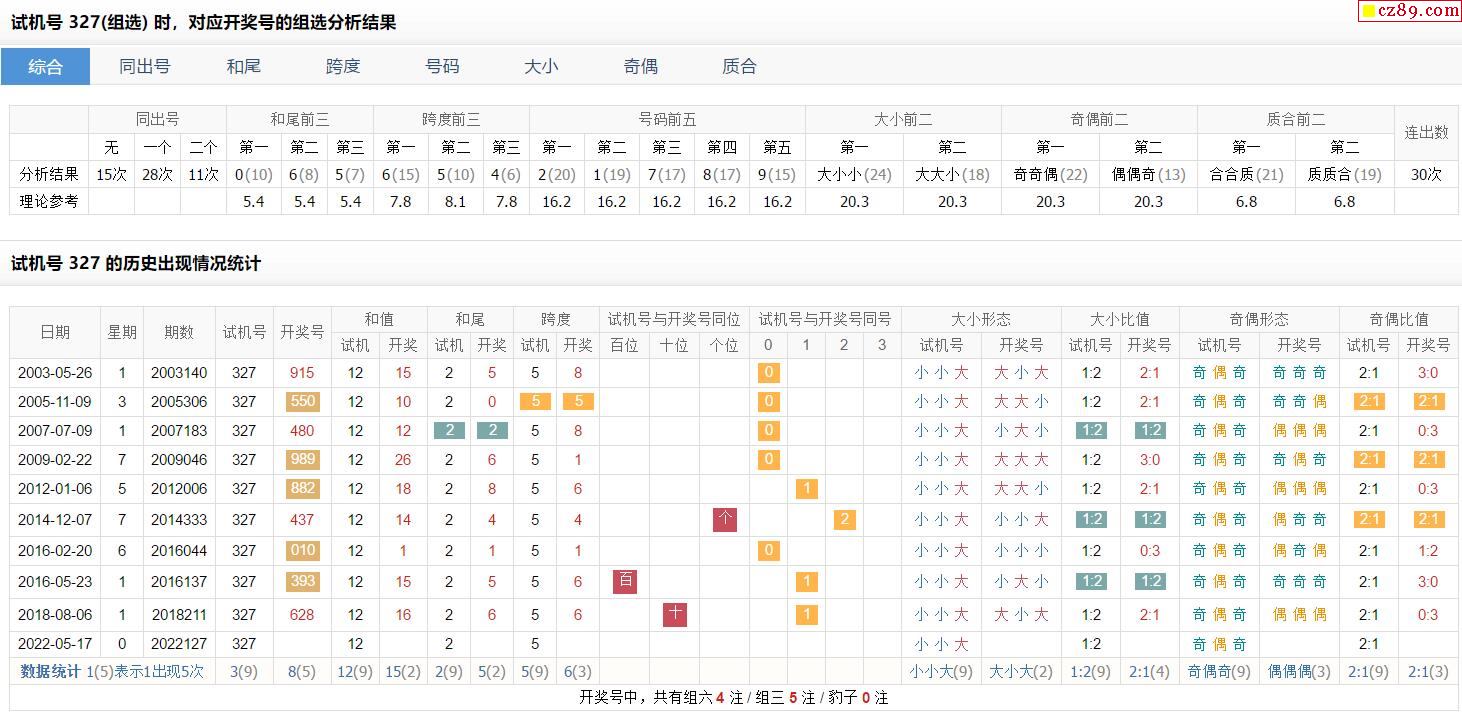The image size is (1462, 714).
Task: View the 奇偶 tab
Action: [x=640, y=67]
